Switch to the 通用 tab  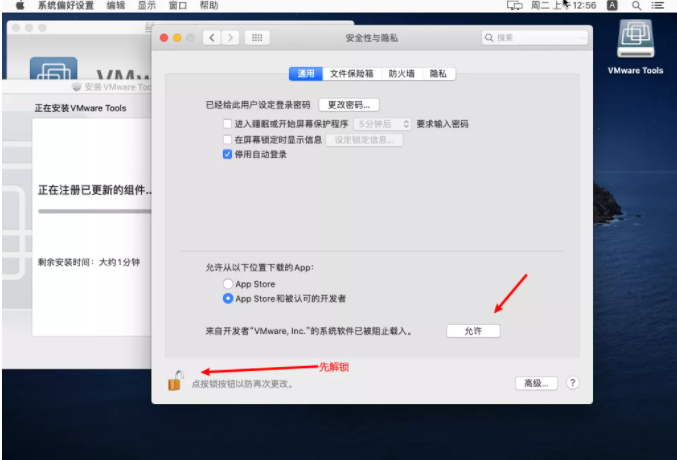(x=306, y=73)
